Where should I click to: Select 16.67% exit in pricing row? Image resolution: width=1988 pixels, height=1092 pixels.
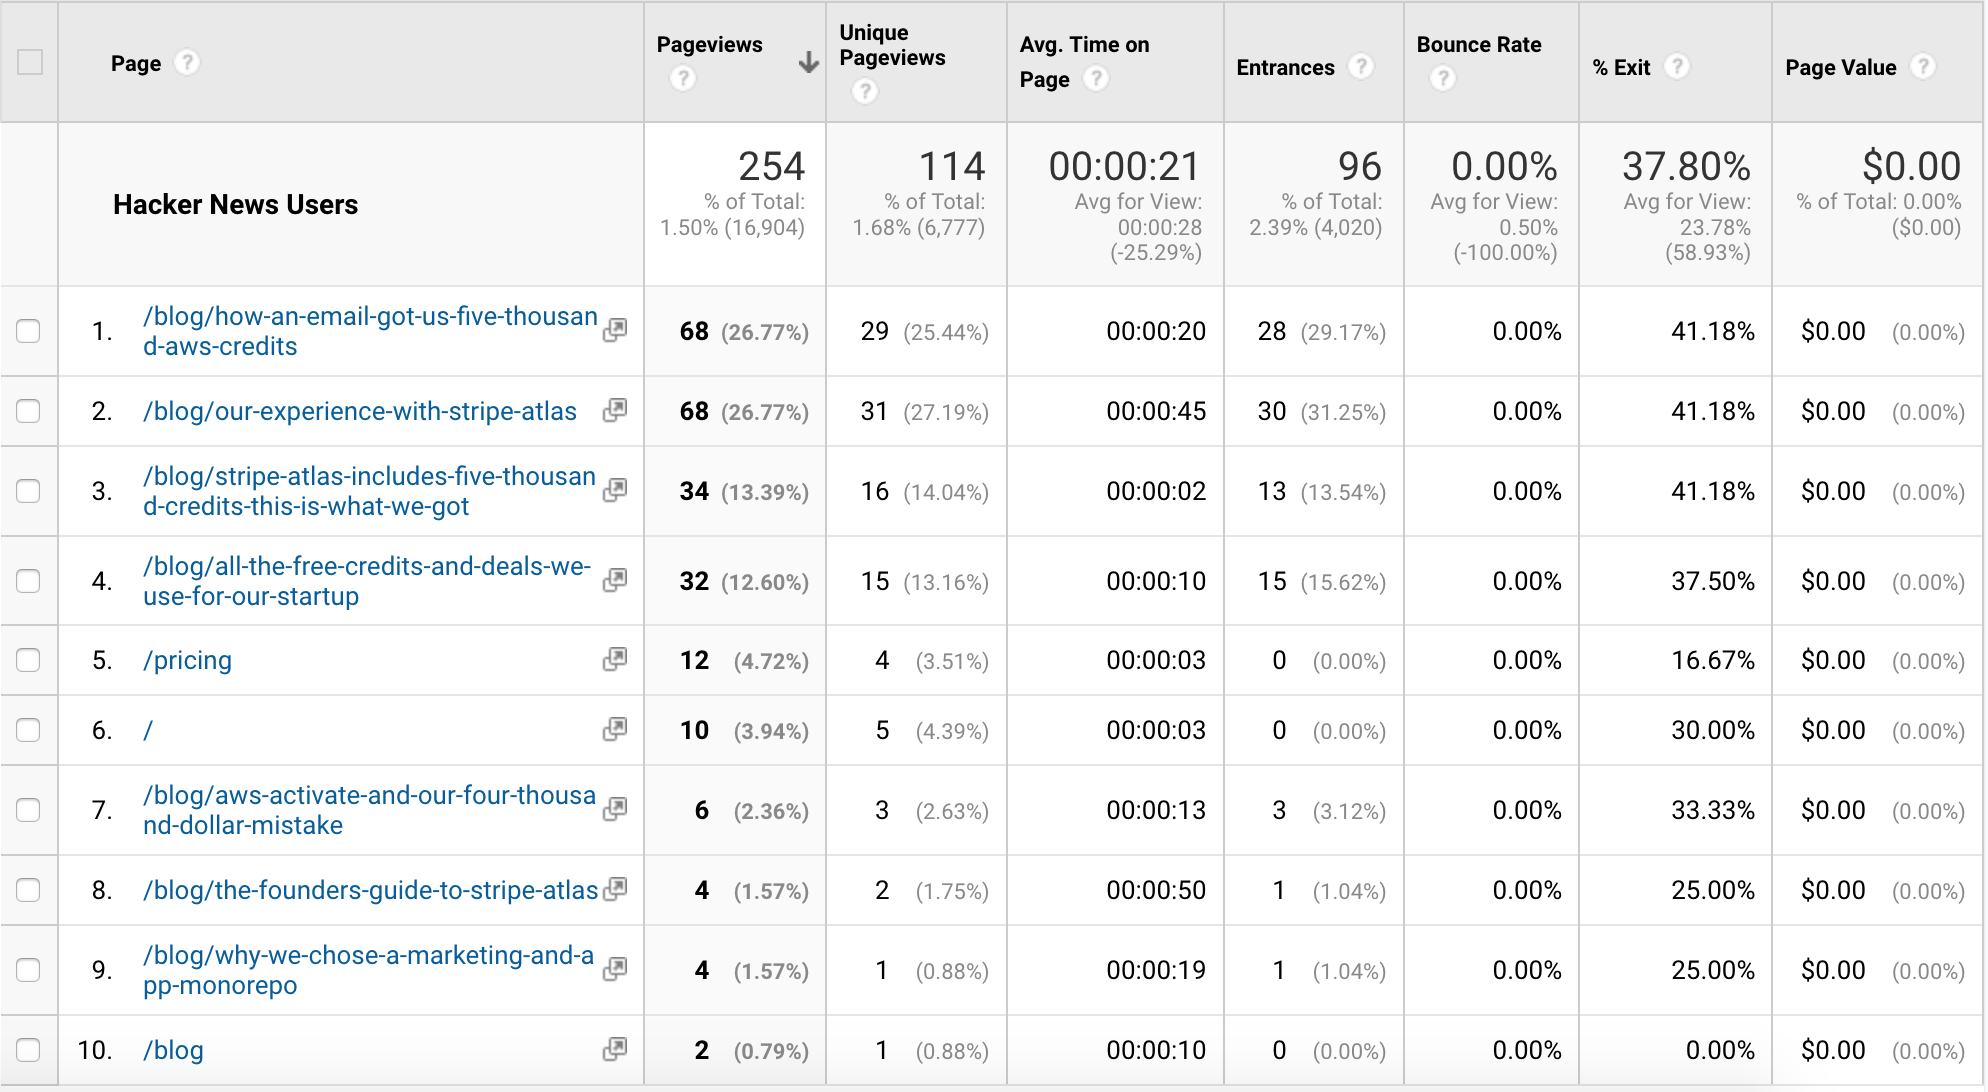tap(1713, 660)
